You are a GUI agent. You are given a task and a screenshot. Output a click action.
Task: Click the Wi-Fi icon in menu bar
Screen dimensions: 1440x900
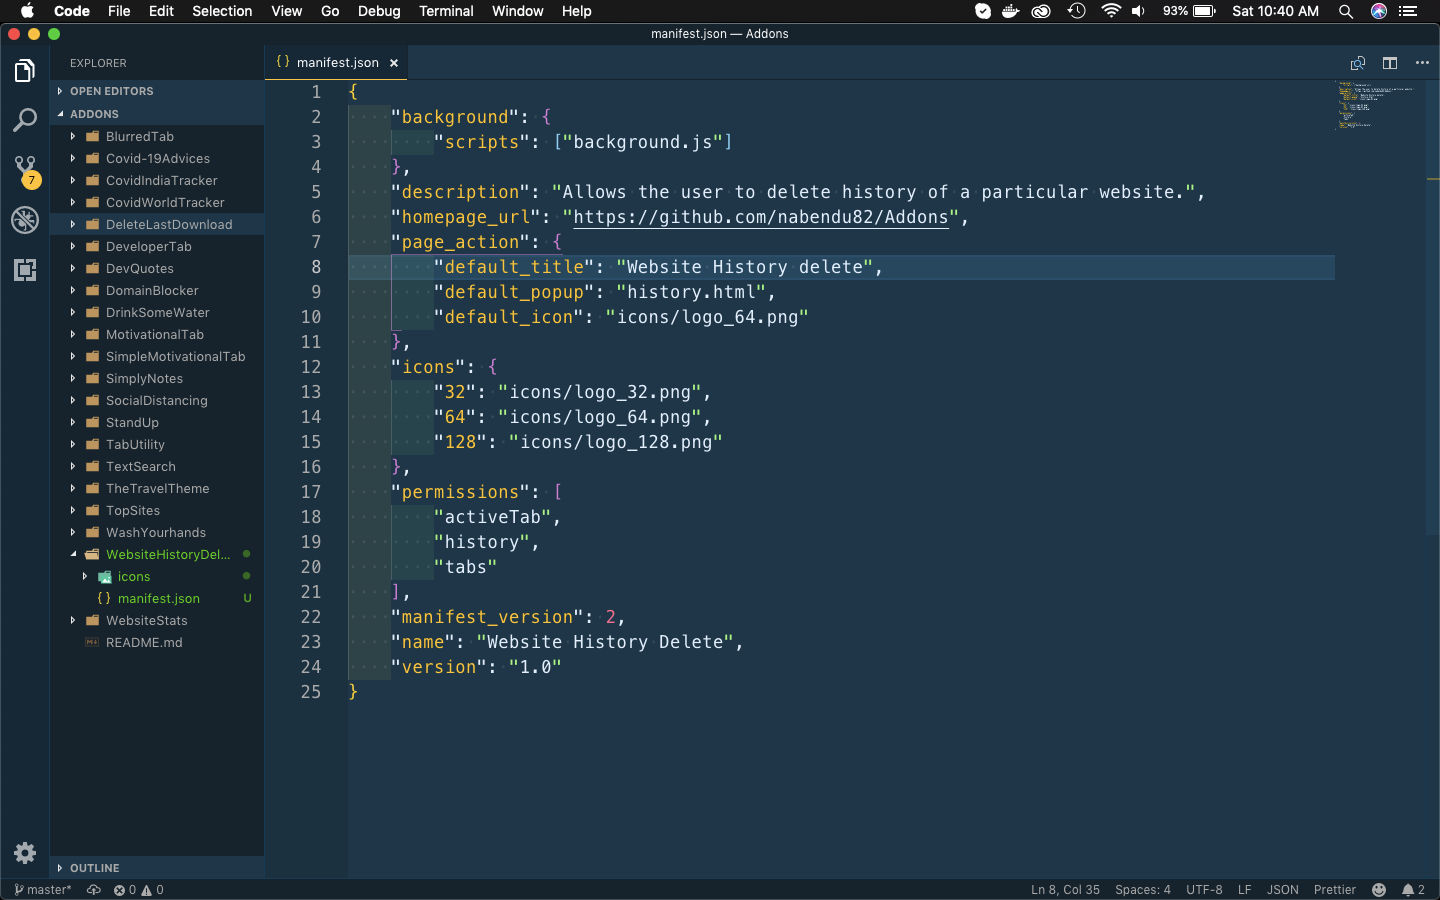pyautogui.click(x=1110, y=11)
